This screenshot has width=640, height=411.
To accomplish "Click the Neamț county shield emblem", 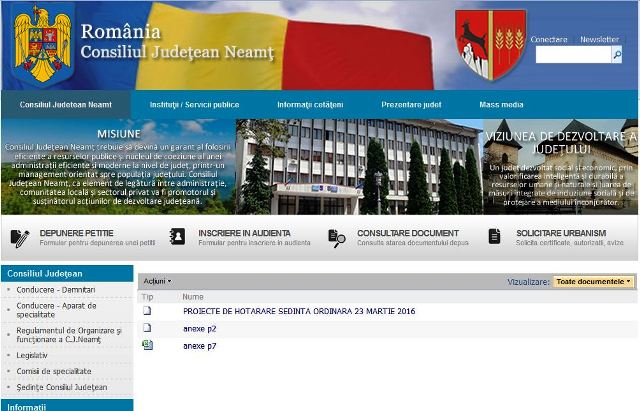I will point(490,45).
